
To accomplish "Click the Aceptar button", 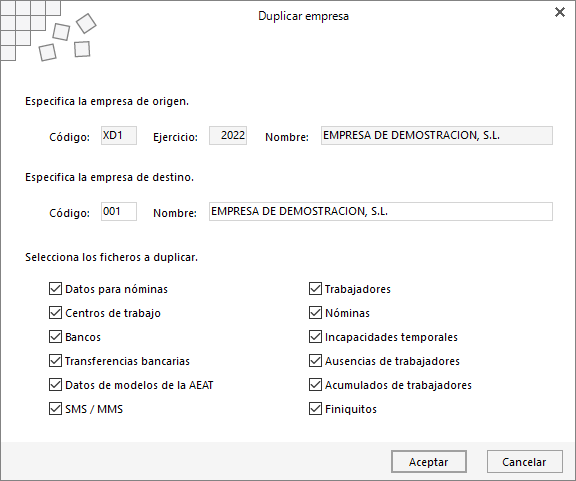I will coord(429,462).
